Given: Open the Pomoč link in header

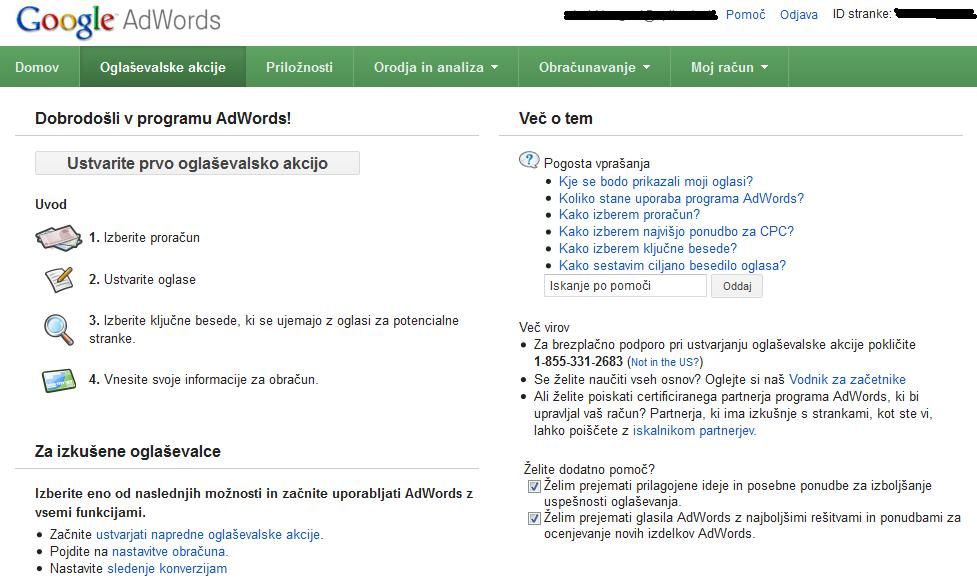Looking at the screenshot, I should coord(745,15).
